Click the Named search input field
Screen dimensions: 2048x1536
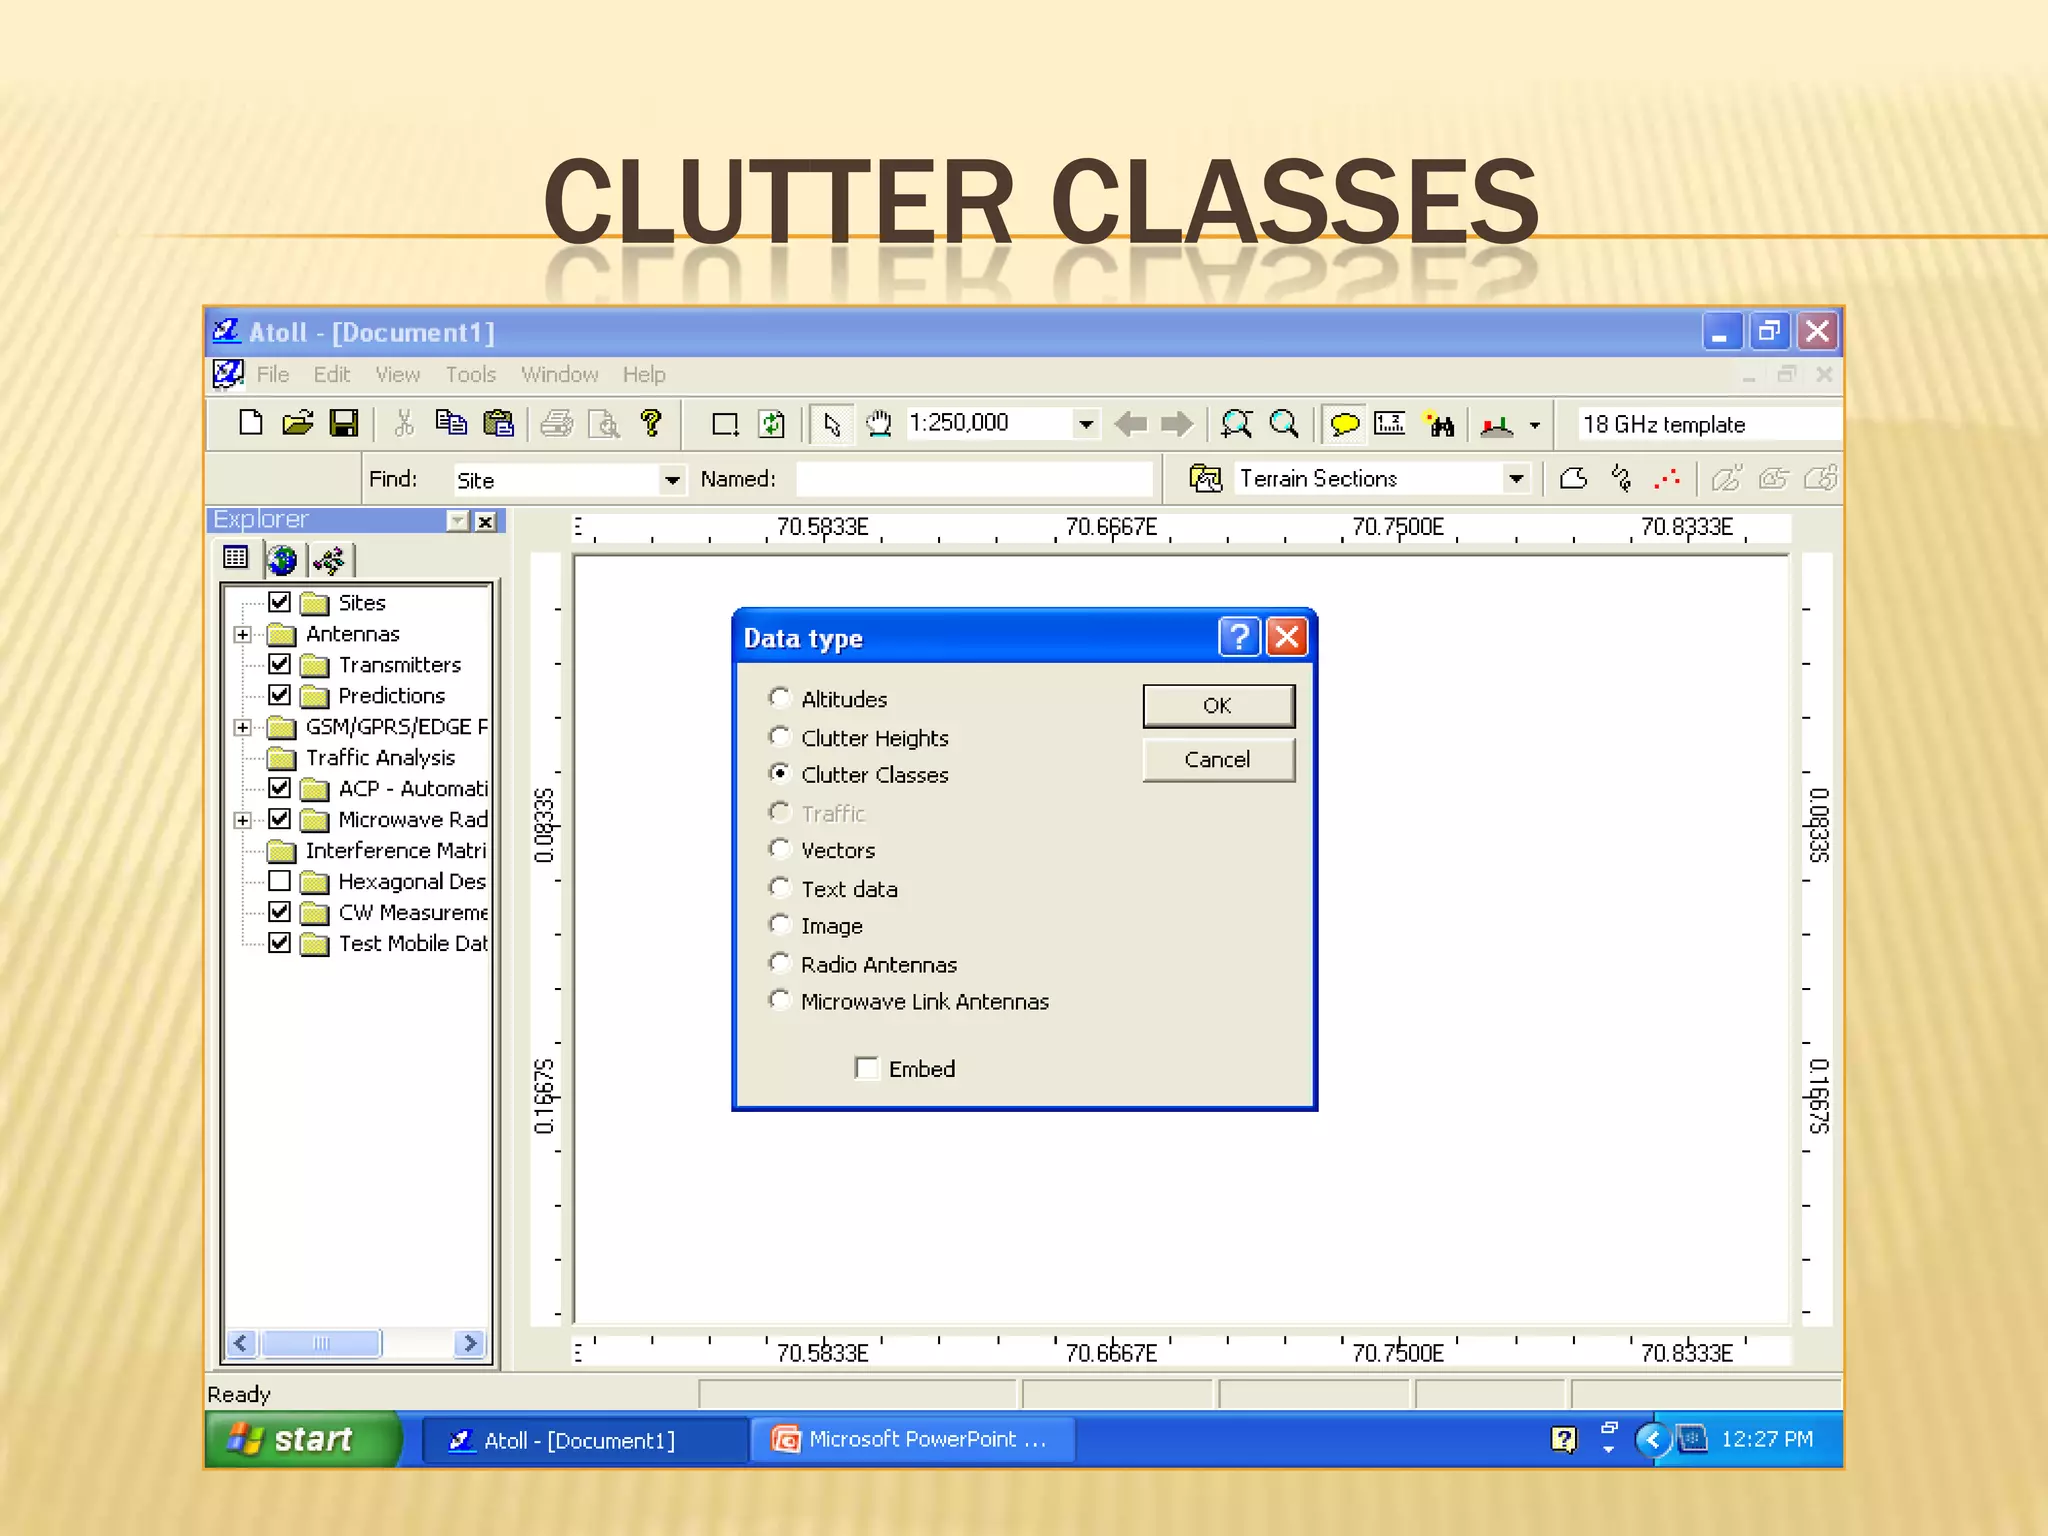click(x=973, y=479)
